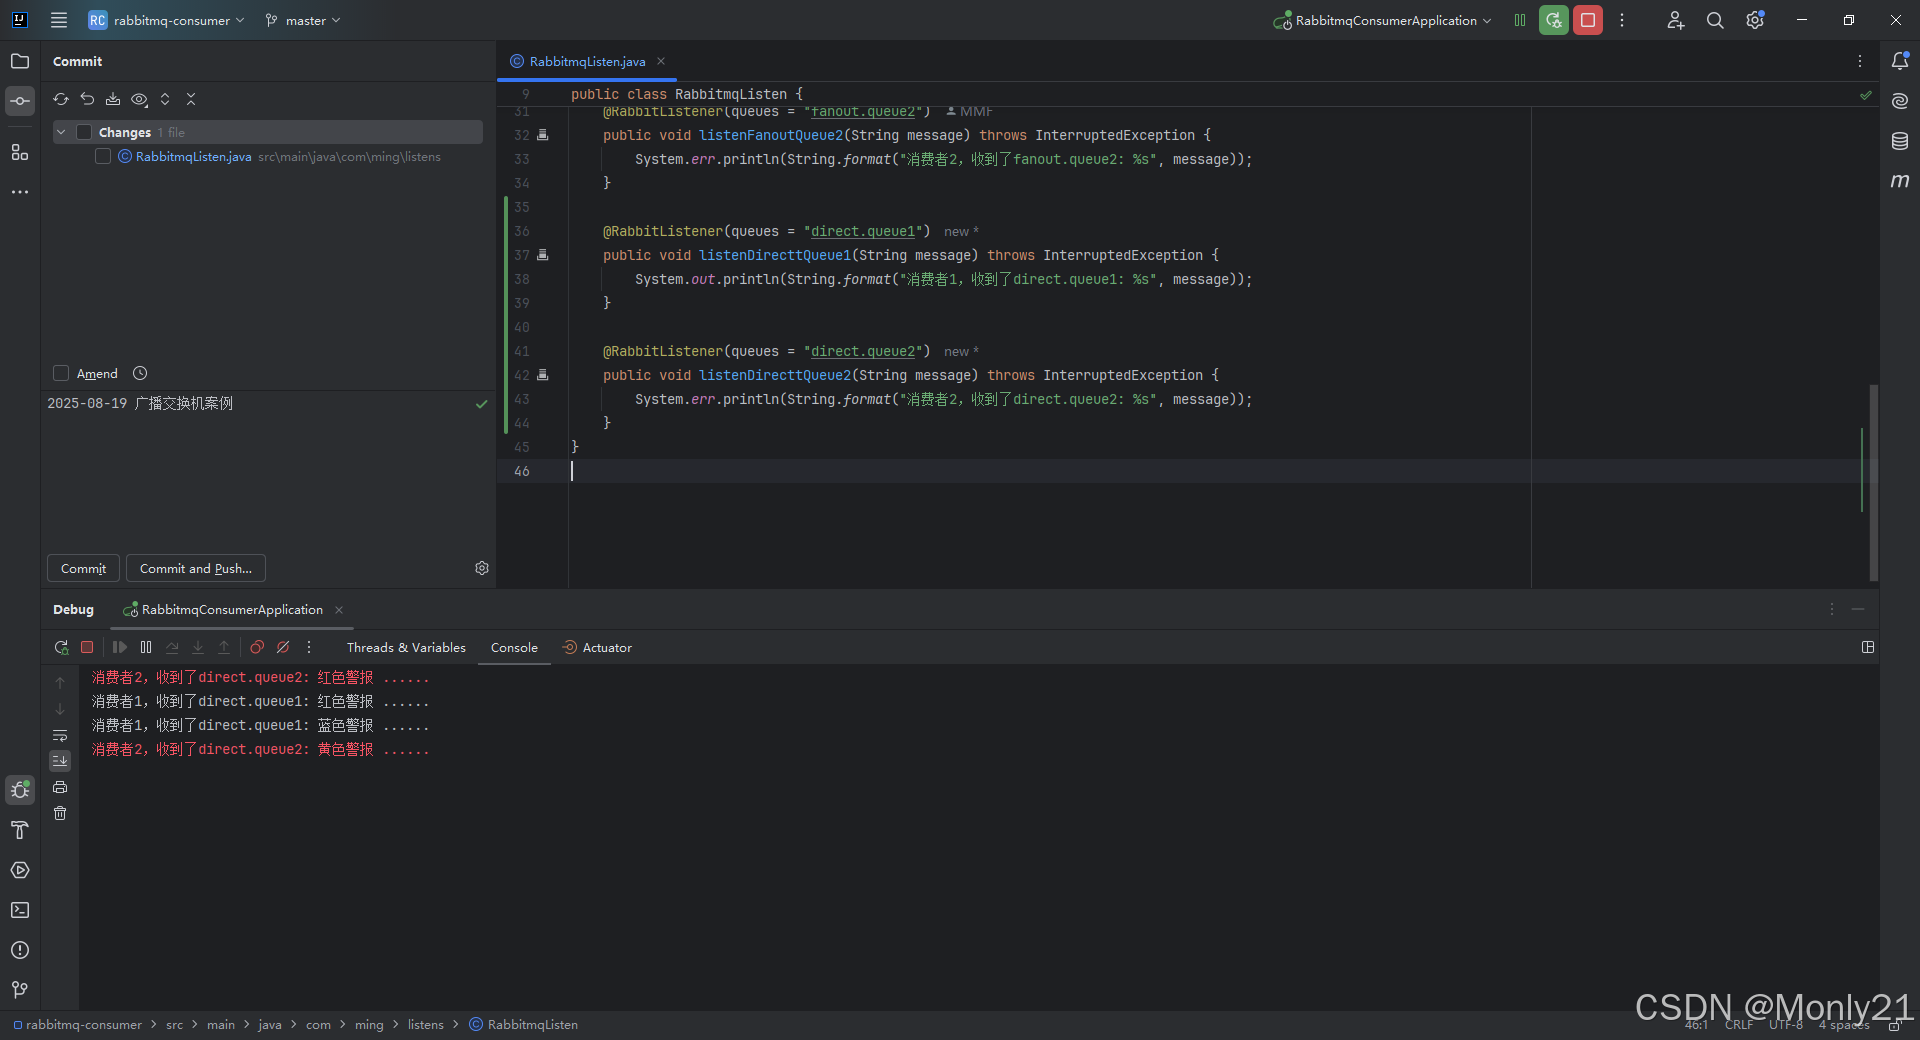
Task: Open the Project tool window
Action: pyautogui.click(x=20, y=61)
